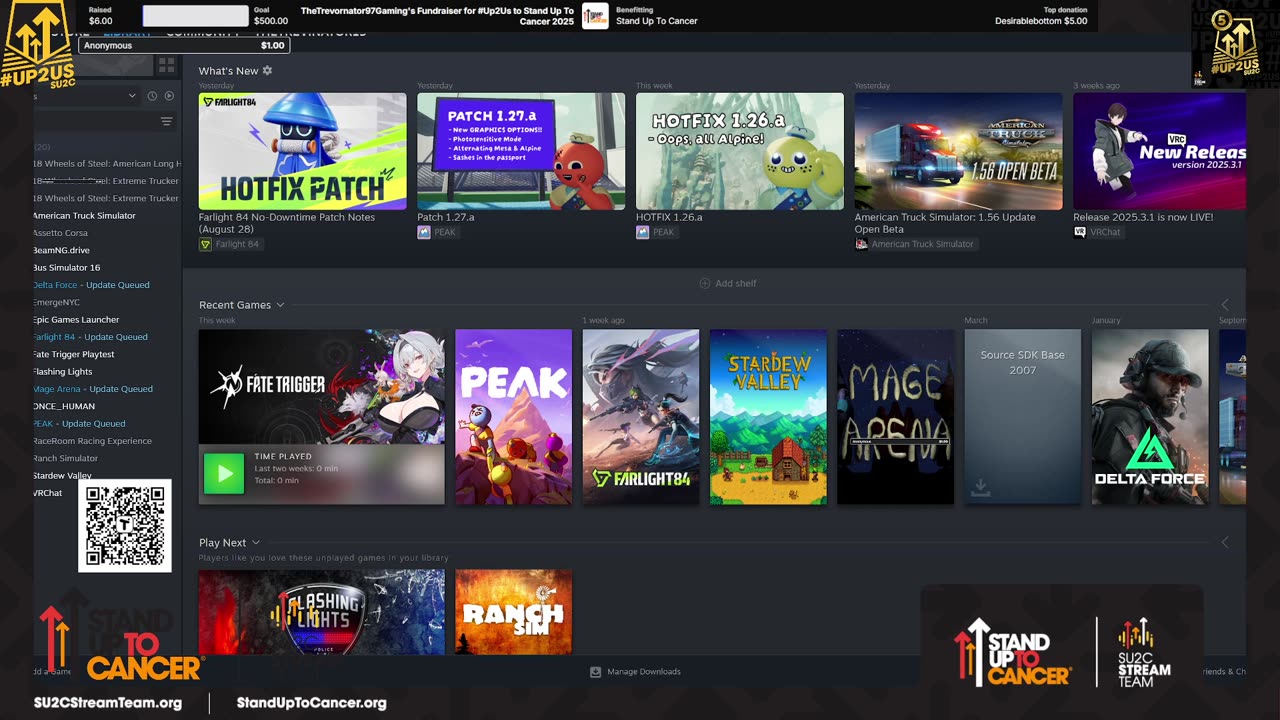Click the Add shelf plus icon

tap(705, 283)
